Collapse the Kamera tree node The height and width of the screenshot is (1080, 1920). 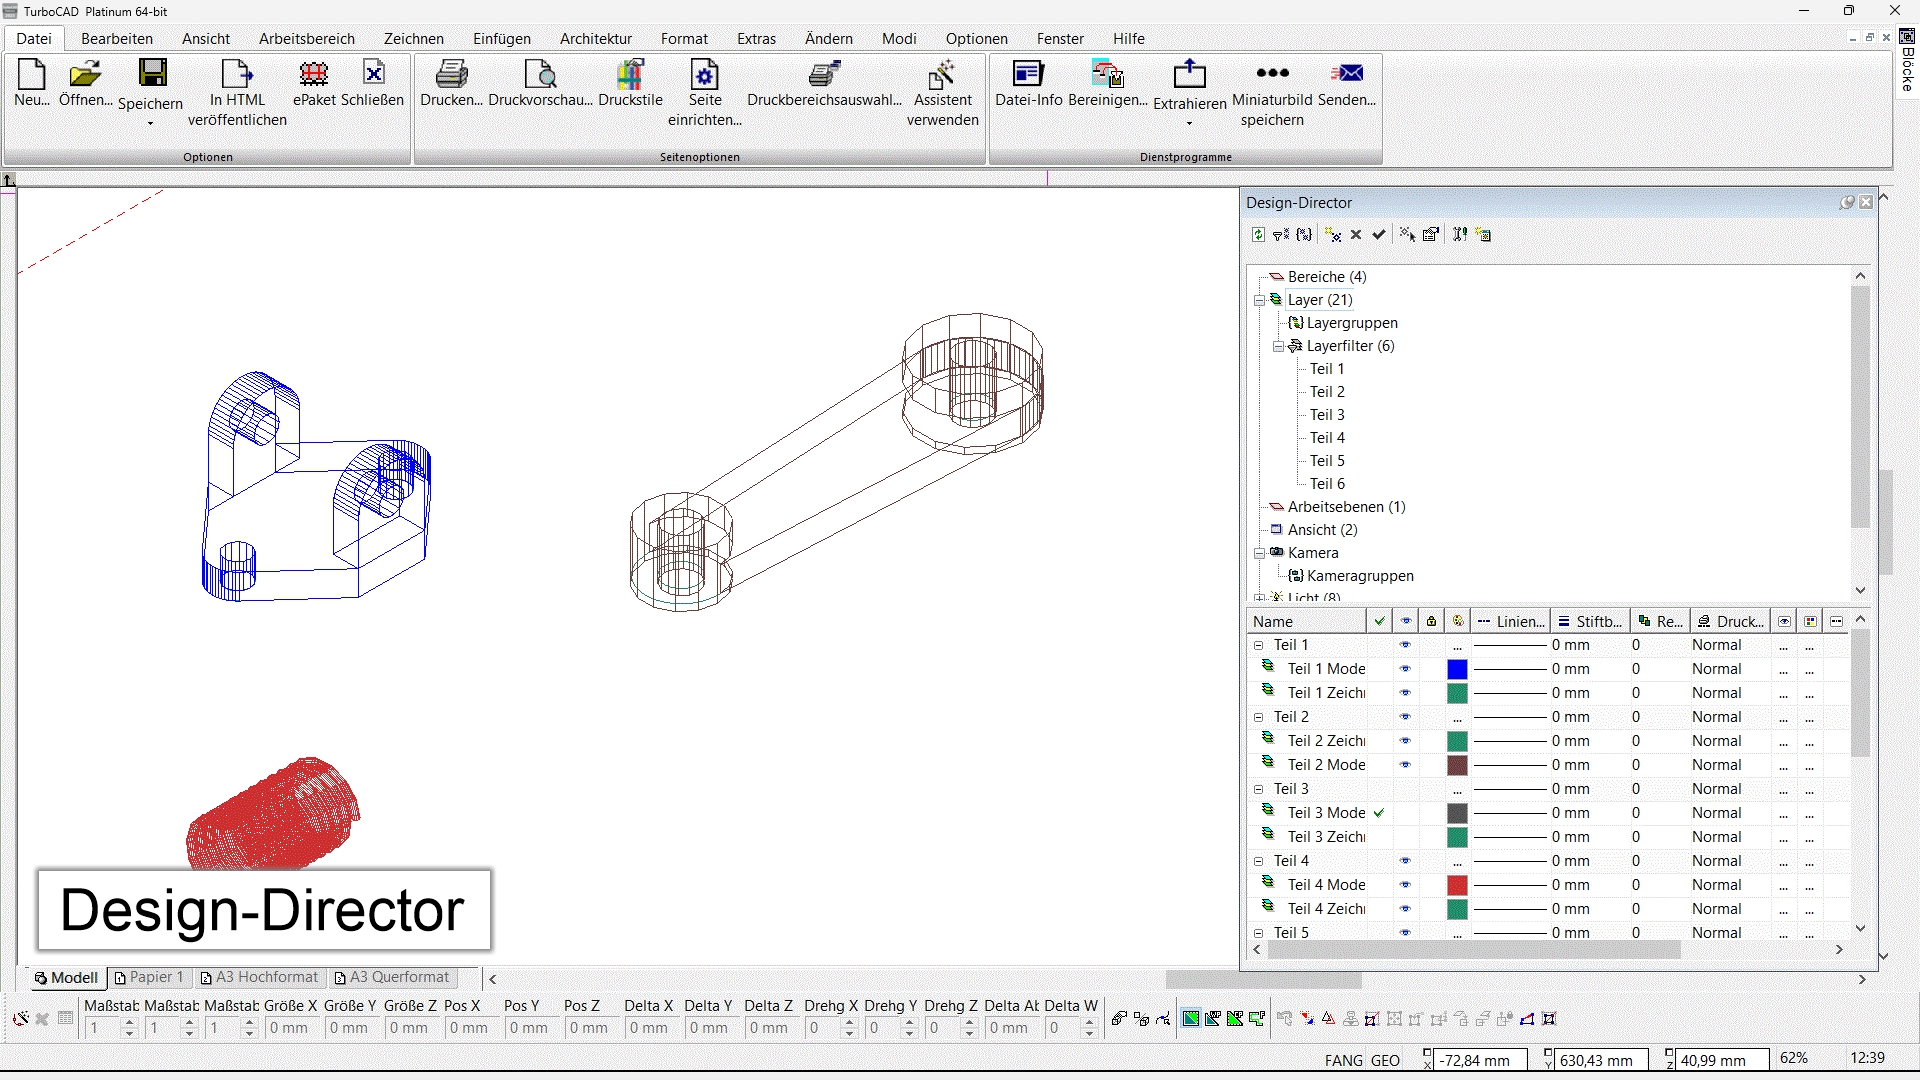tap(1259, 553)
